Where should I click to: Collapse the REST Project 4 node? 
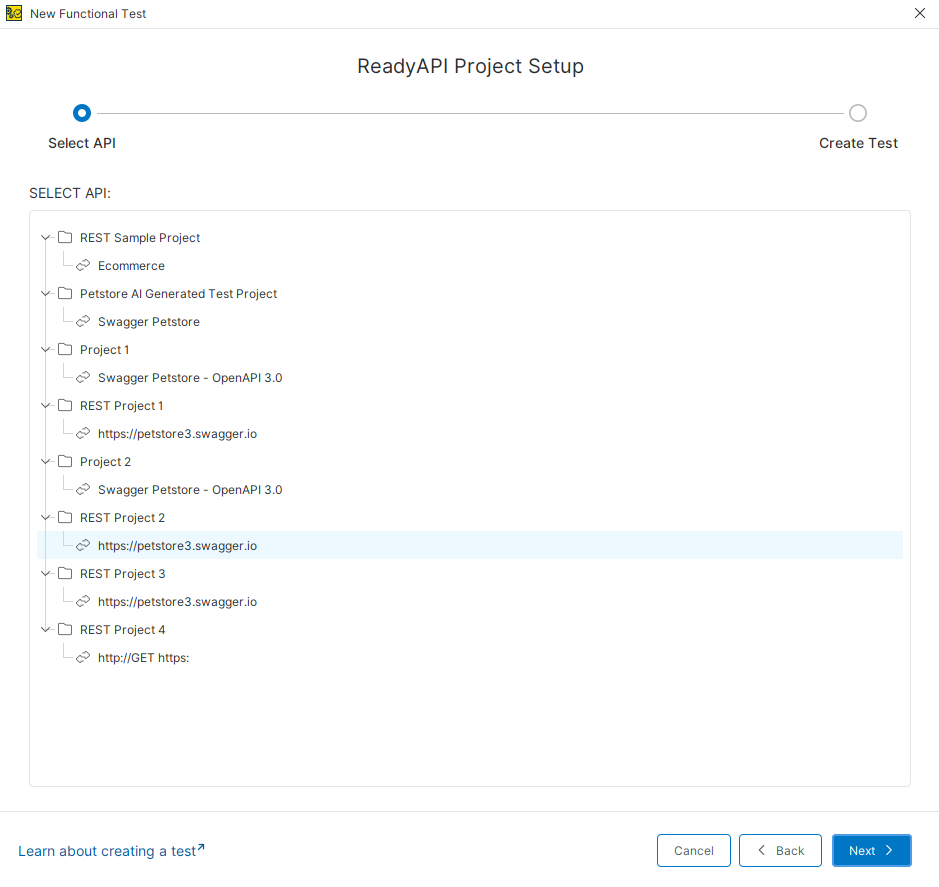click(x=45, y=629)
